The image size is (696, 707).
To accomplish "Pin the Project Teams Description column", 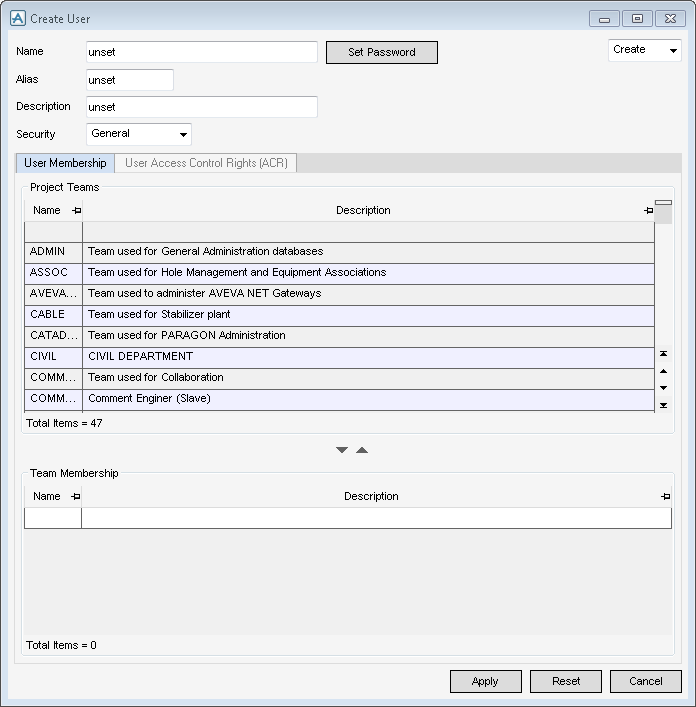I will (648, 211).
